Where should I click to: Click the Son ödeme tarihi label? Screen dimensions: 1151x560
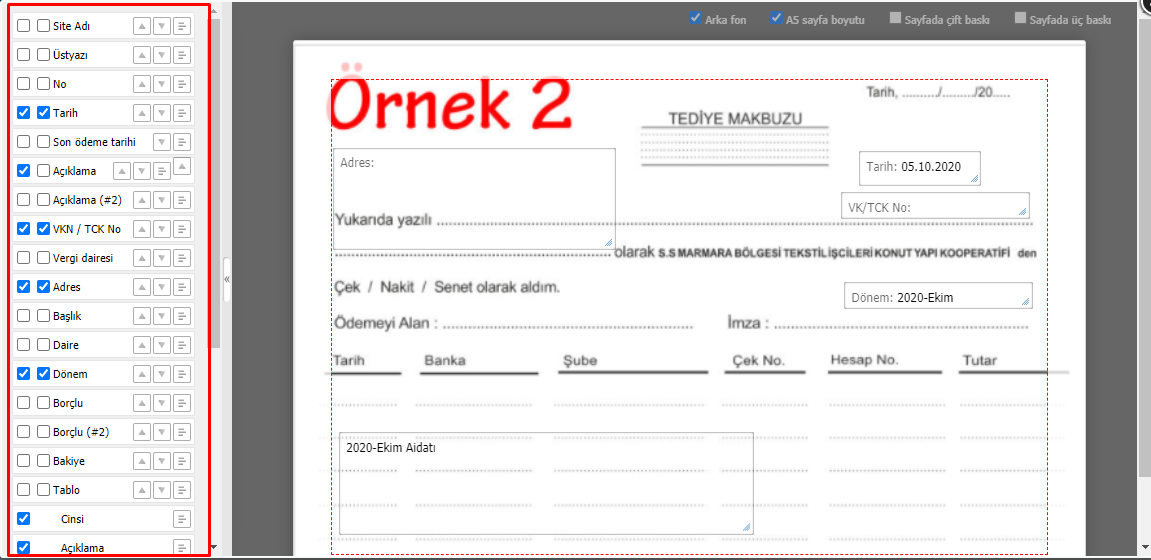95,142
